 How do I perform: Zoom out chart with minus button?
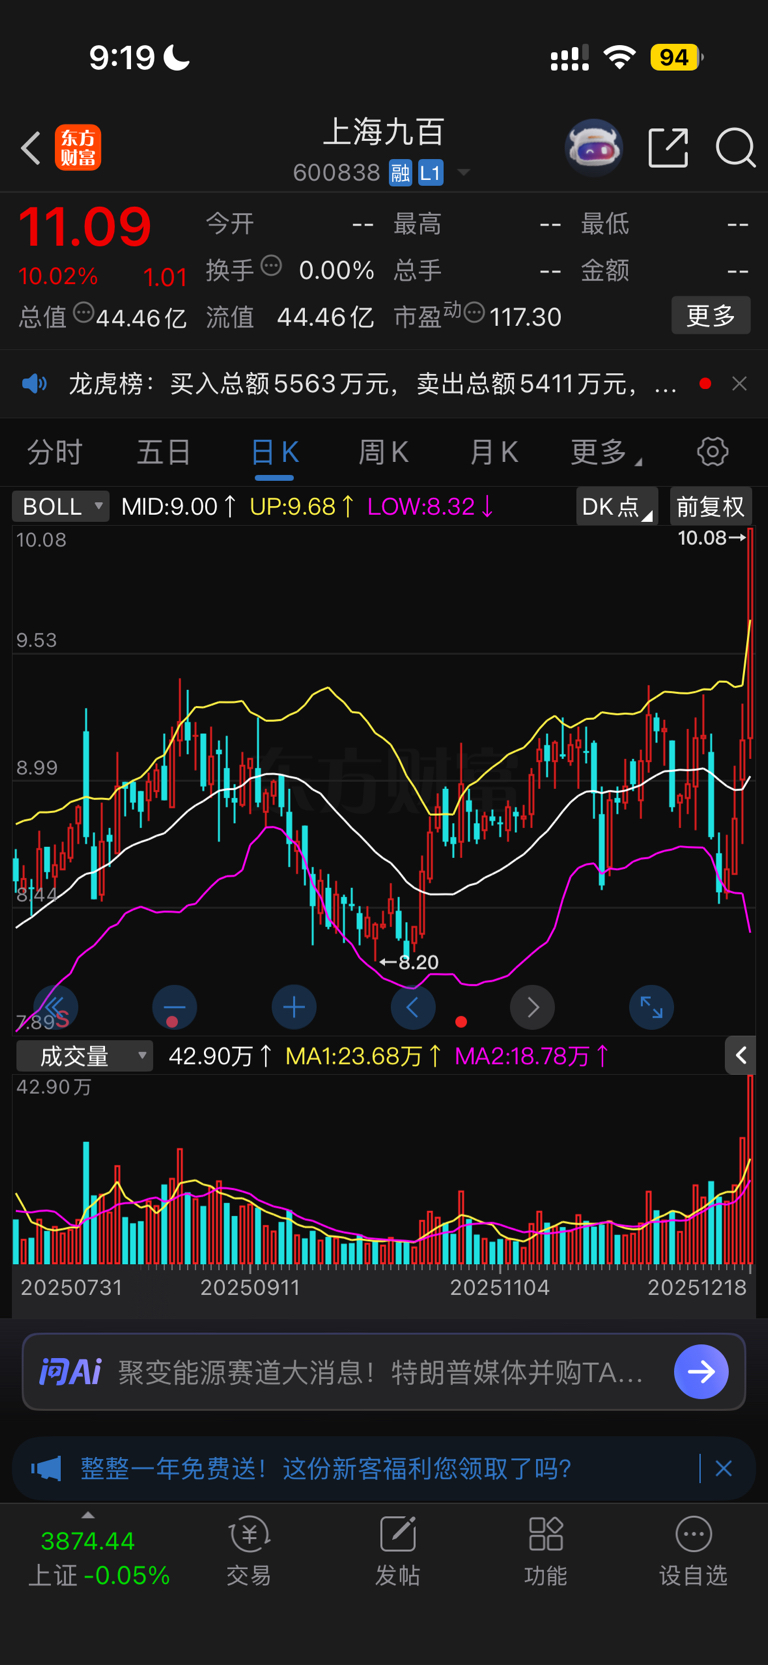174,1007
